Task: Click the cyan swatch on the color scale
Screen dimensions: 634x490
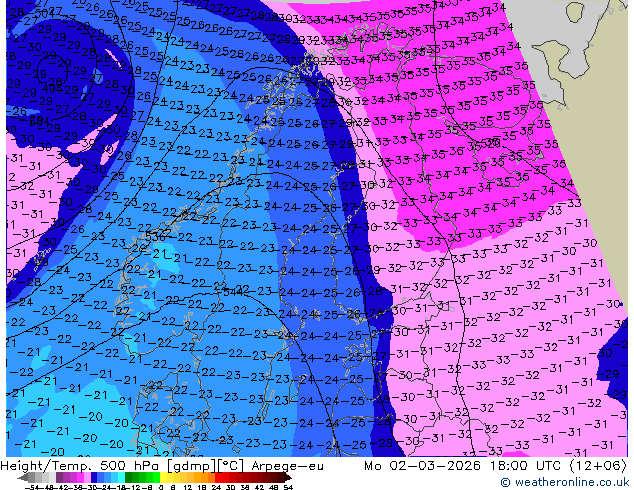Action: 121,478
